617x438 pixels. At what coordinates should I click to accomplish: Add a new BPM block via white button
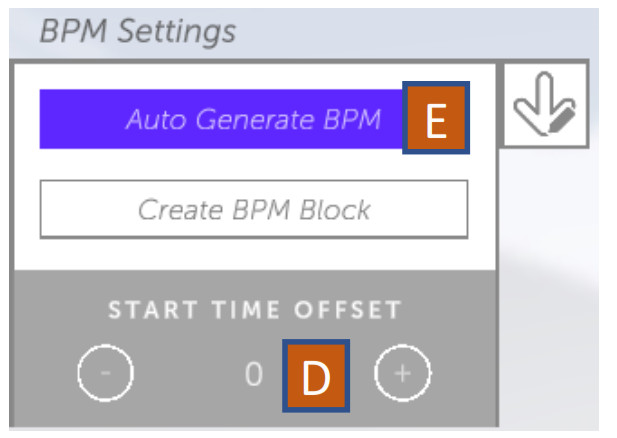pos(254,209)
